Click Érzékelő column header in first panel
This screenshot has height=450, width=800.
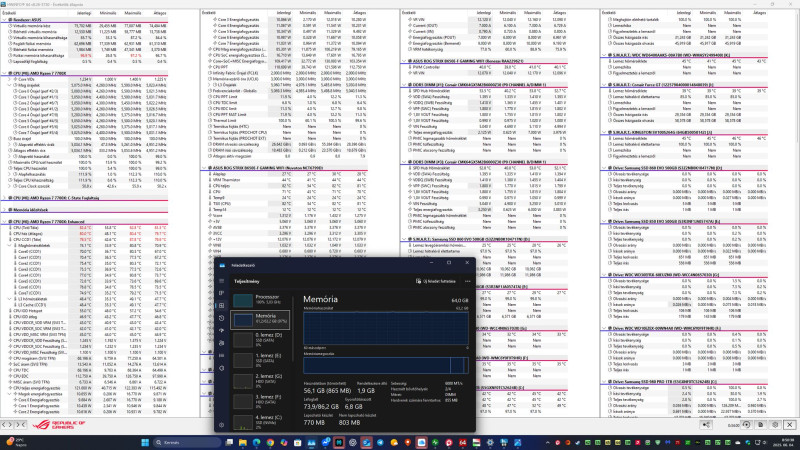9,13
